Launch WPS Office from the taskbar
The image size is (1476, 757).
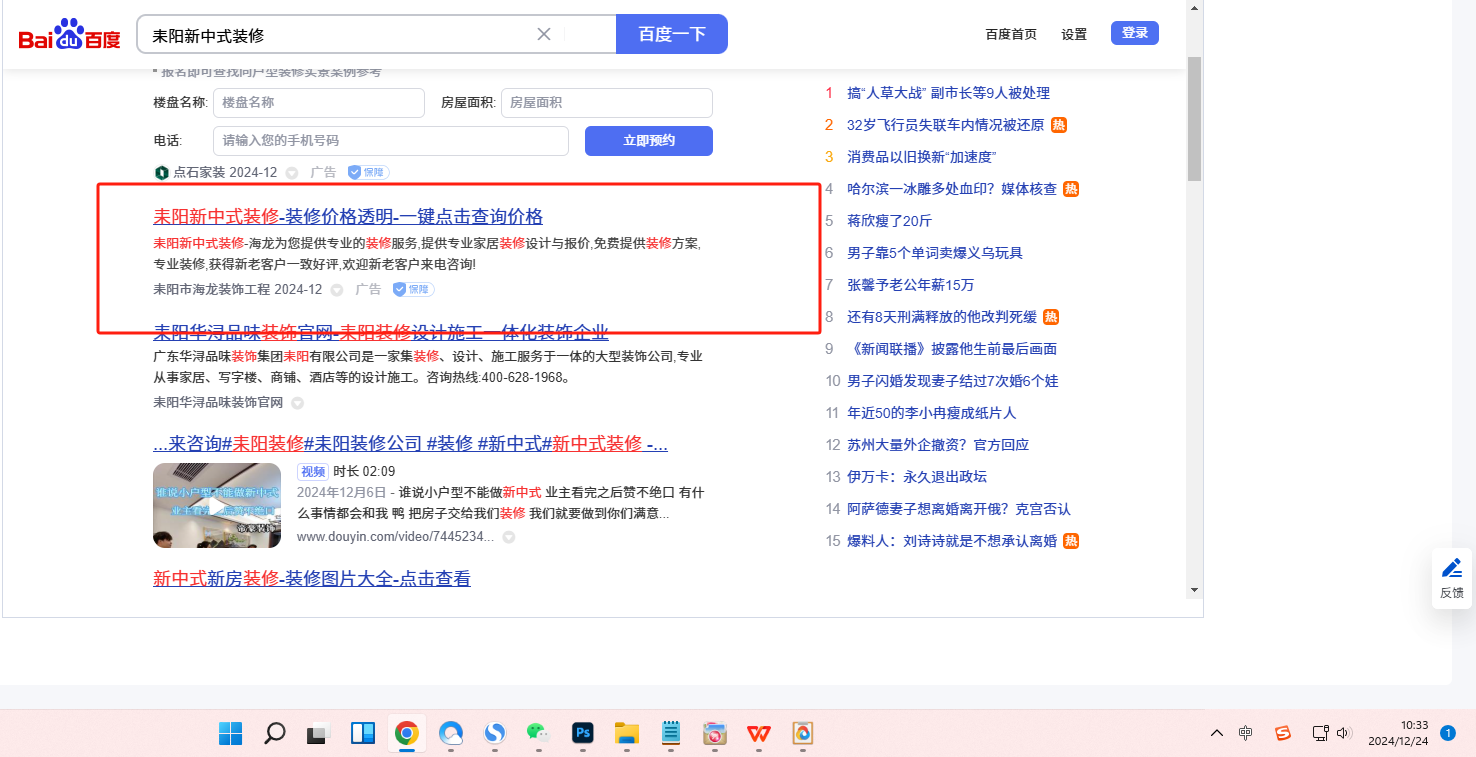pyautogui.click(x=759, y=733)
